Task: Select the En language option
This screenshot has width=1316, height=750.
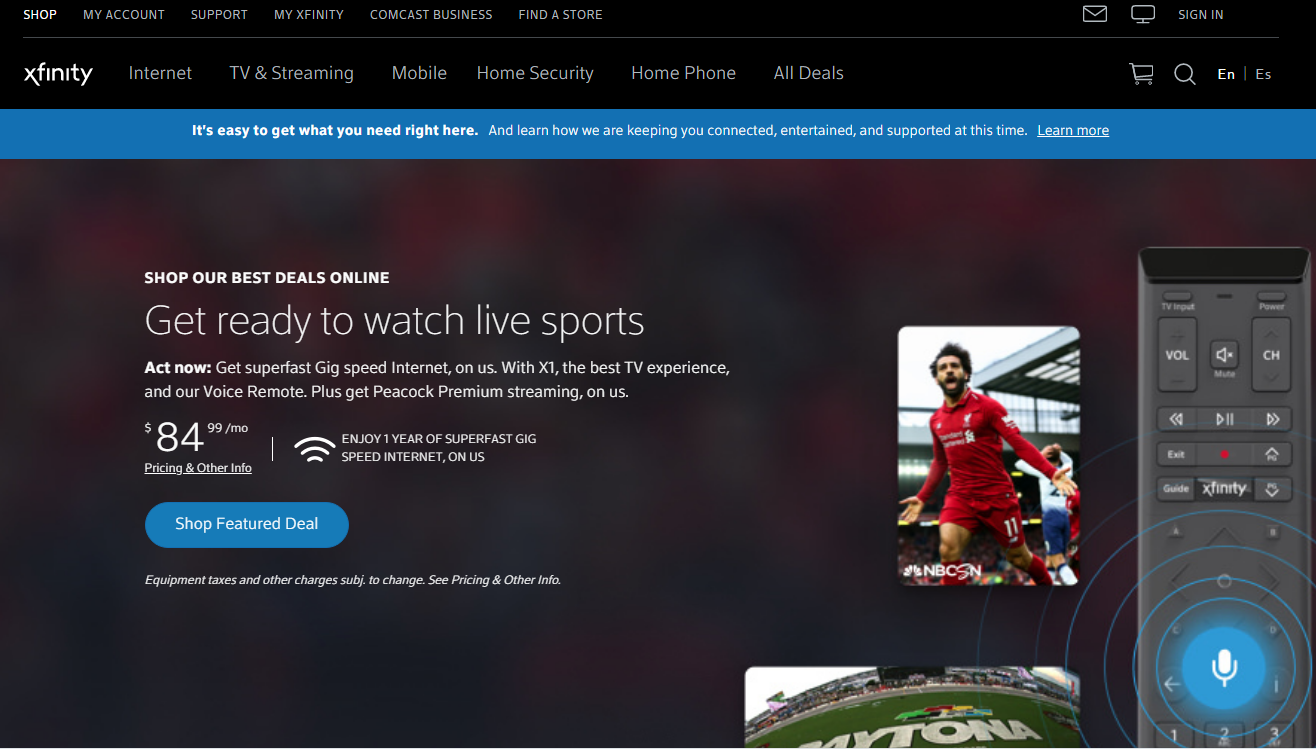Action: click(x=1226, y=74)
